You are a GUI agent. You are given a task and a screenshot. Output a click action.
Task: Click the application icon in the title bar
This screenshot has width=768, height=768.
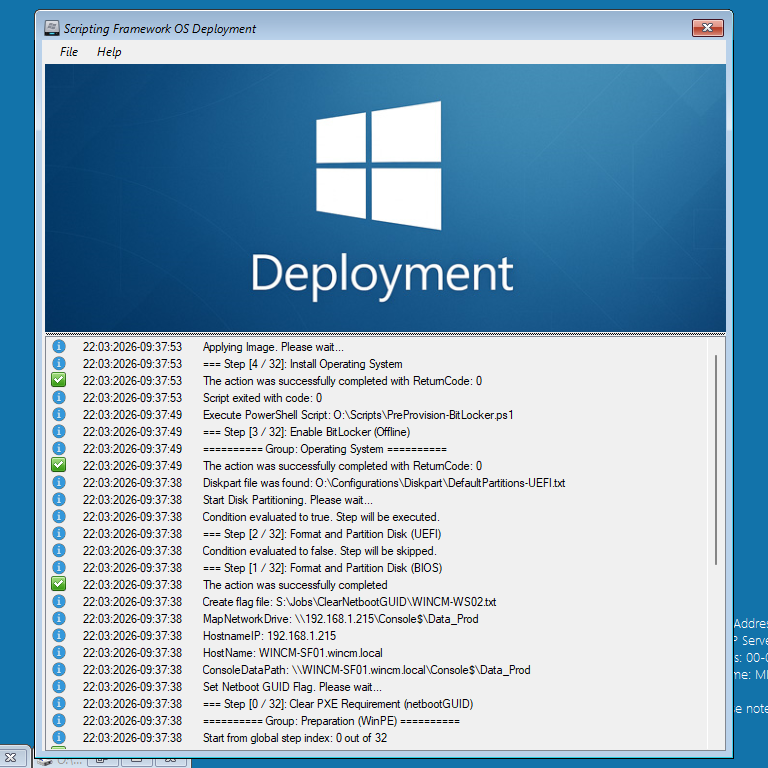pos(52,29)
